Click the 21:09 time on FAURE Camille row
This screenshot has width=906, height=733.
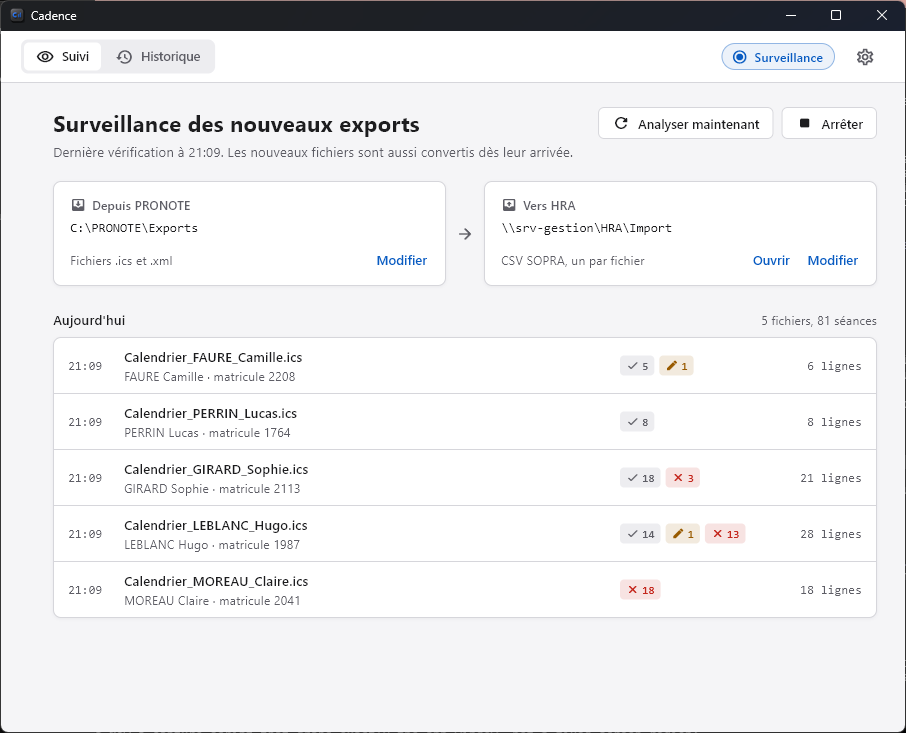[85, 366]
